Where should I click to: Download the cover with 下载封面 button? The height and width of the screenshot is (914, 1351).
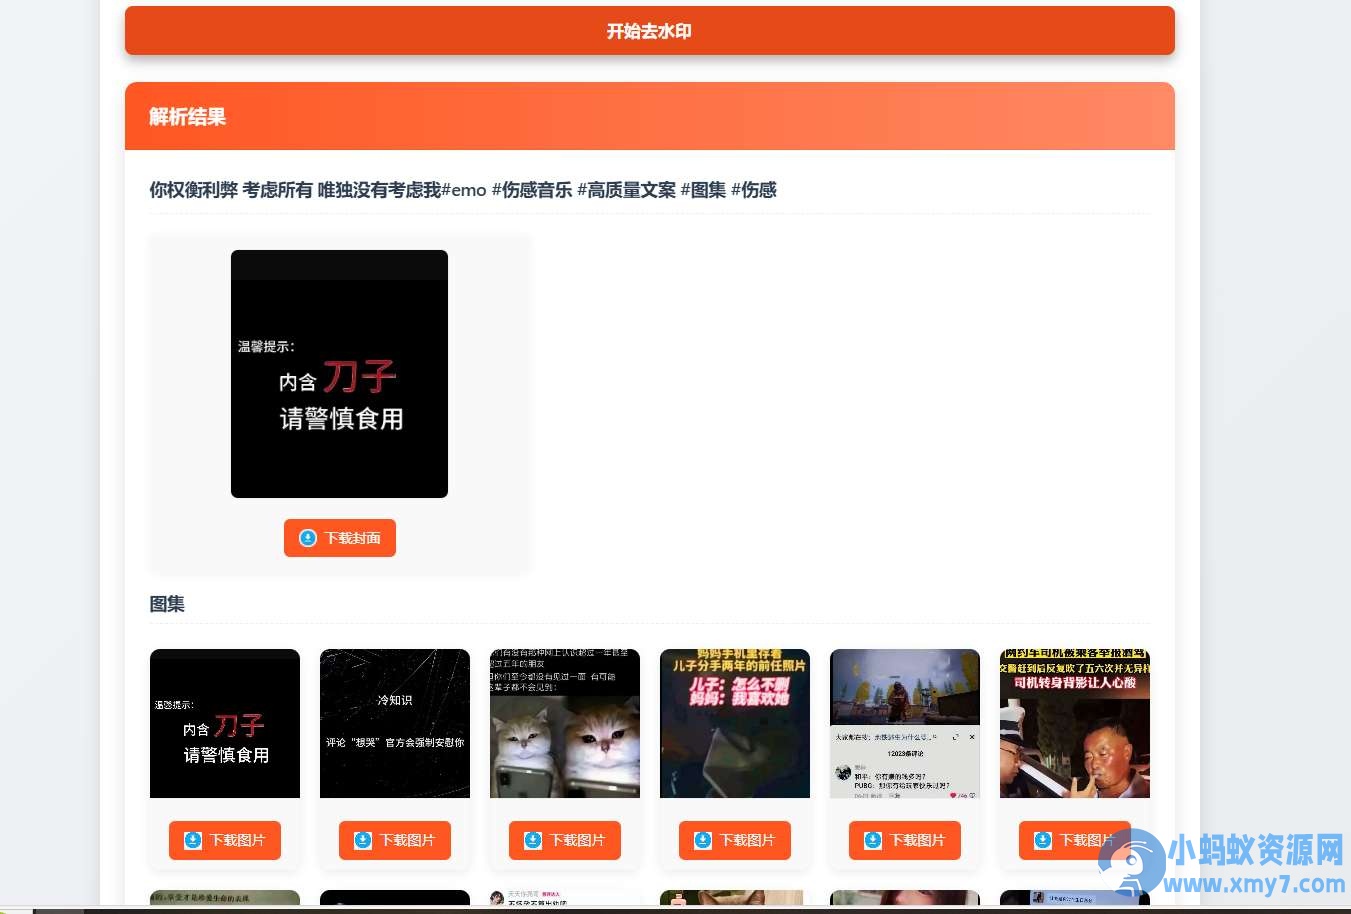tap(340, 538)
